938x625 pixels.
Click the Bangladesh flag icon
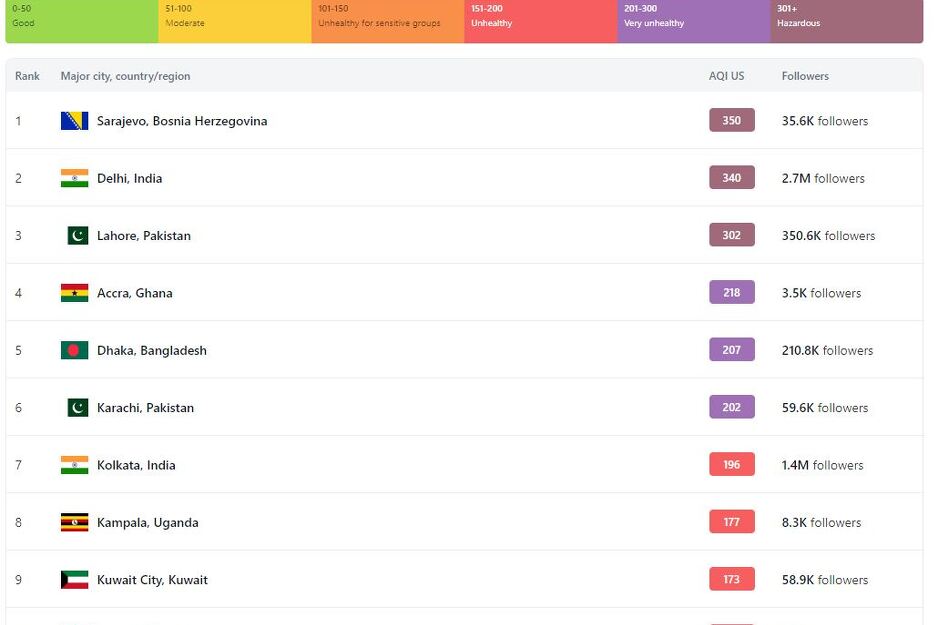(x=74, y=350)
